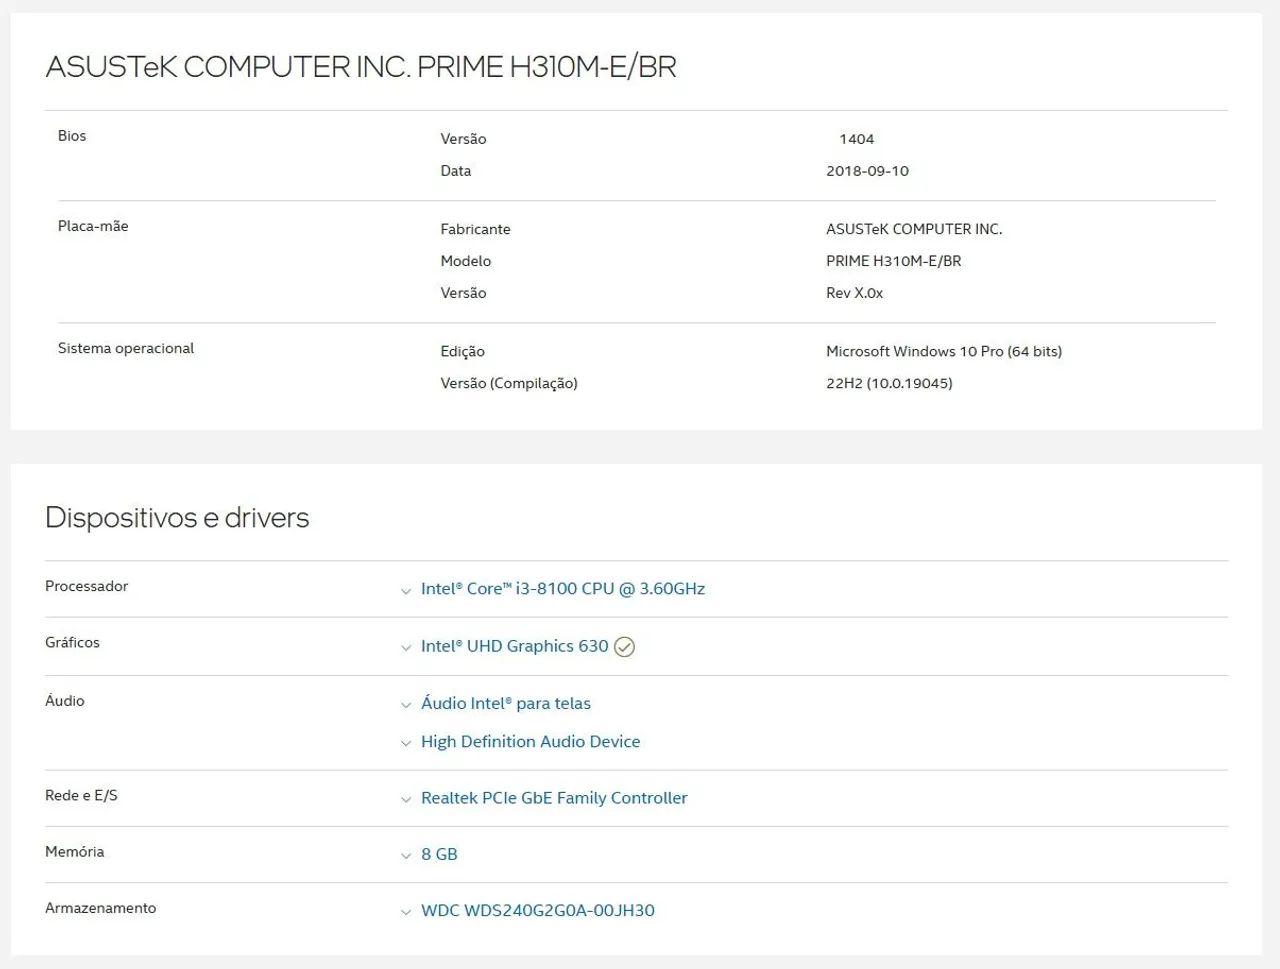This screenshot has height=969, width=1280.
Task: Click the checkmark icon beside UHD Graphics 630
Action: click(624, 647)
